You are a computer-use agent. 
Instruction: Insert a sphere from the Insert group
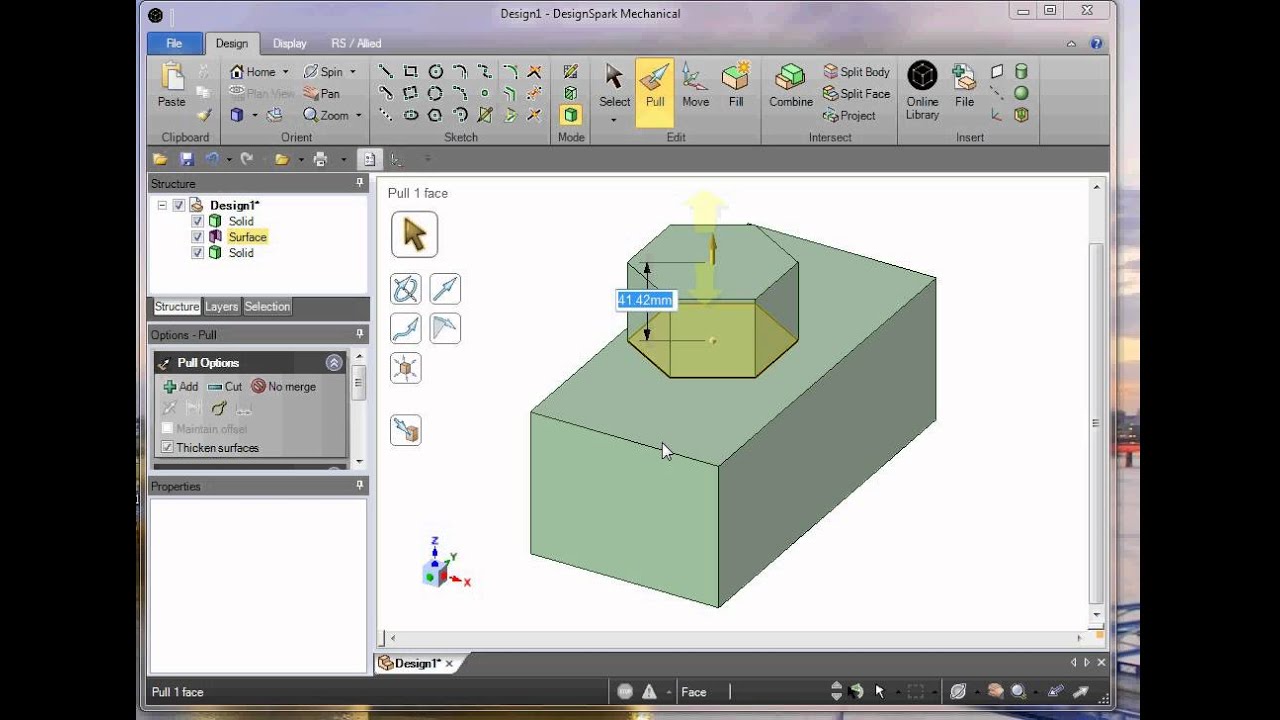pos(1021,94)
